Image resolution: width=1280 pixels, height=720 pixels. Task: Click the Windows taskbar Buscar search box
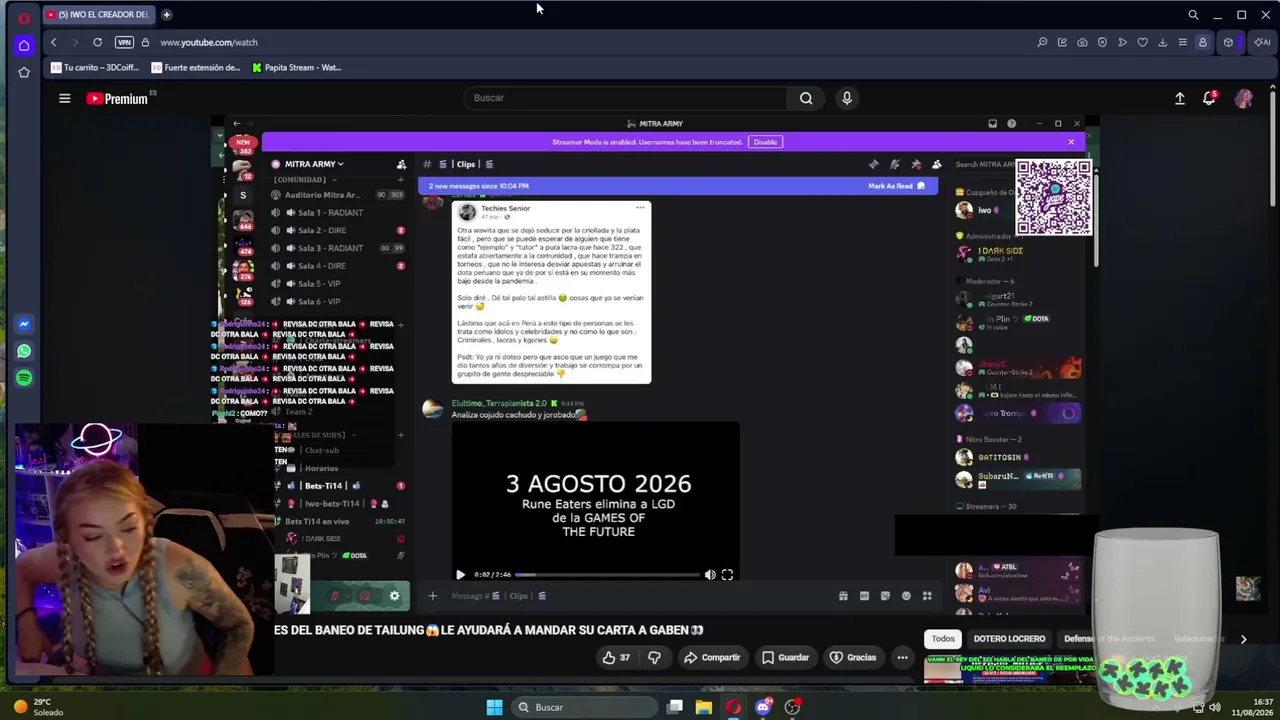[585, 707]
